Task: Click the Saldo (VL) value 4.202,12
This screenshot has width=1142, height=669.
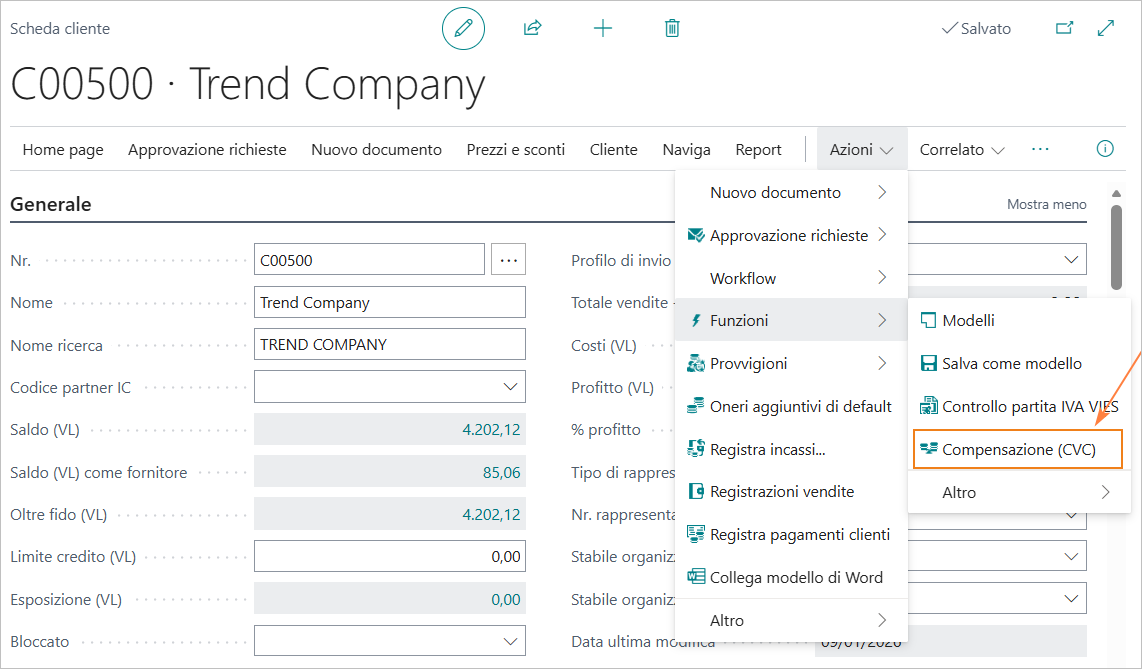Action: coord(490,430)
